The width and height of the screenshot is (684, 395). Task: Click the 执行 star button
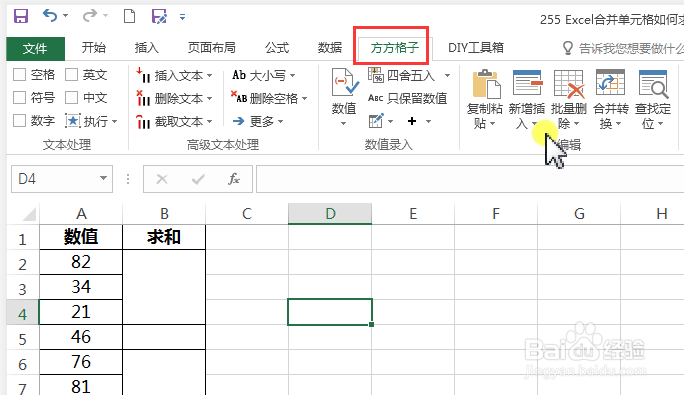91,121
